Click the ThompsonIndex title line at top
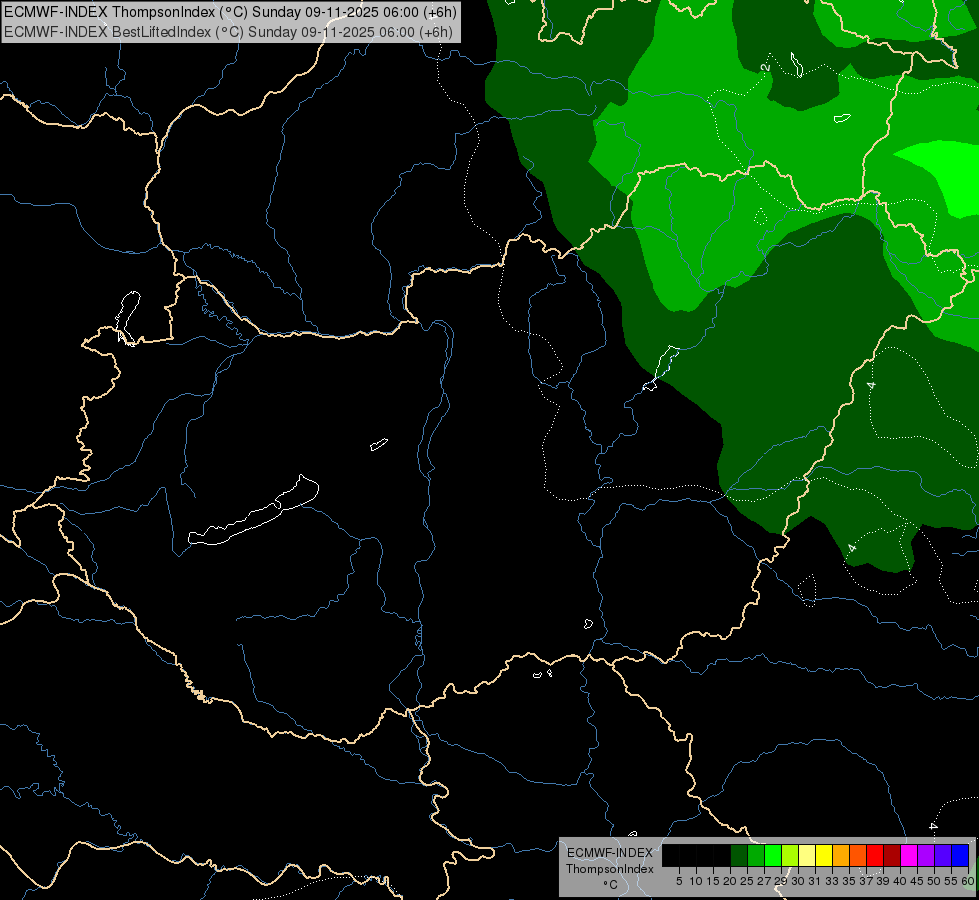Screen dimensions: 979x900 230,12
